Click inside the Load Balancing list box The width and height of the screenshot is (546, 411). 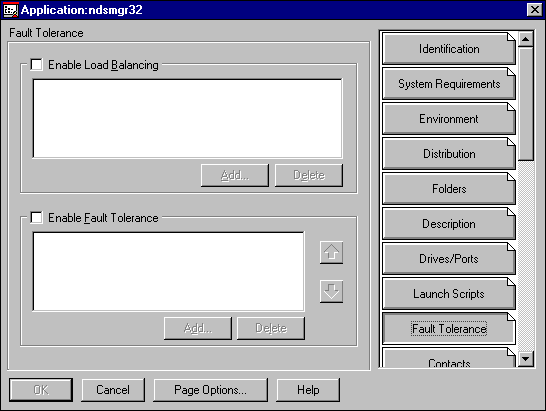point(187,118)
